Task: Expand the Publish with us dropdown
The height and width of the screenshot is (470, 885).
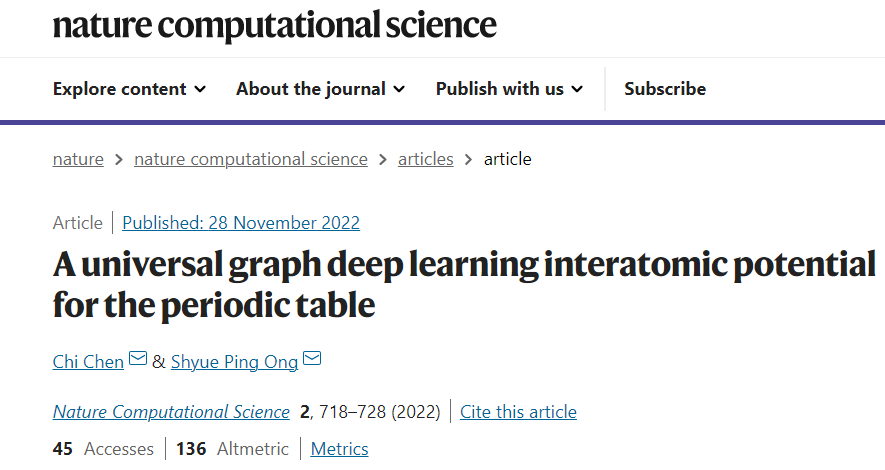Action: point(509,89)
